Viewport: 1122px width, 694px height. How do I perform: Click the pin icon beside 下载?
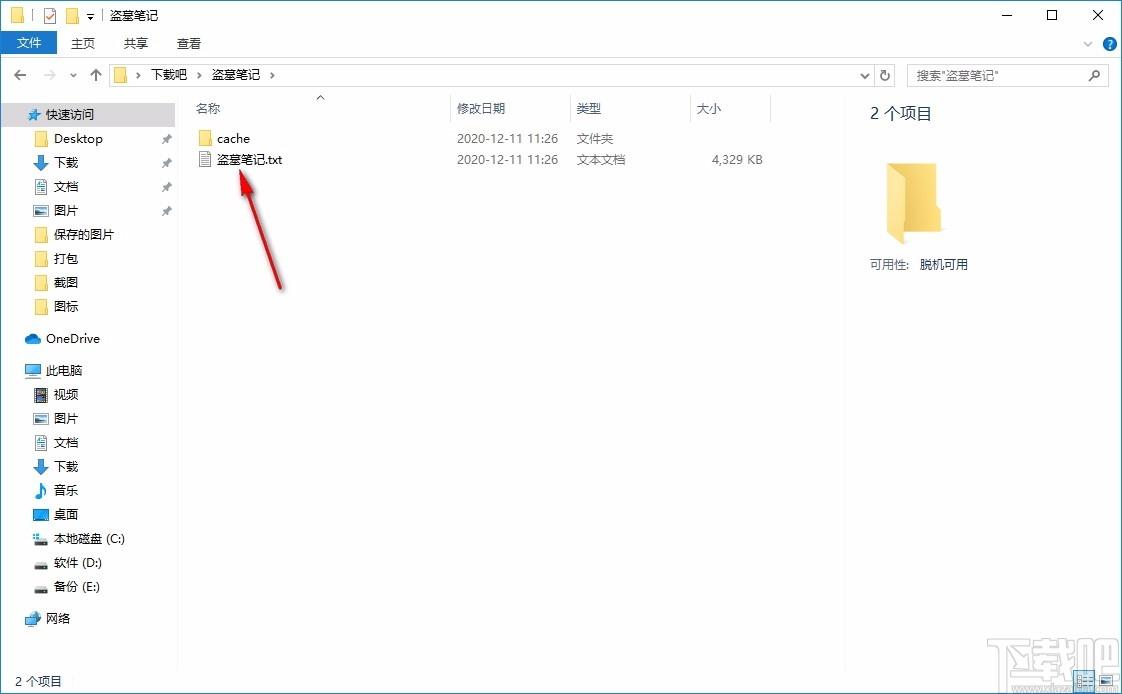point(167,163)
